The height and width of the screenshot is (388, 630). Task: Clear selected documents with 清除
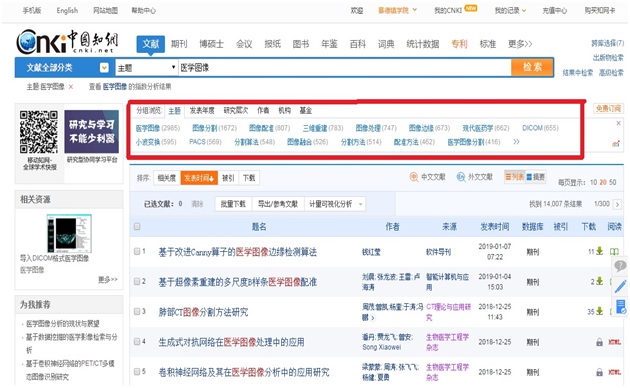(x=197, y=204)
